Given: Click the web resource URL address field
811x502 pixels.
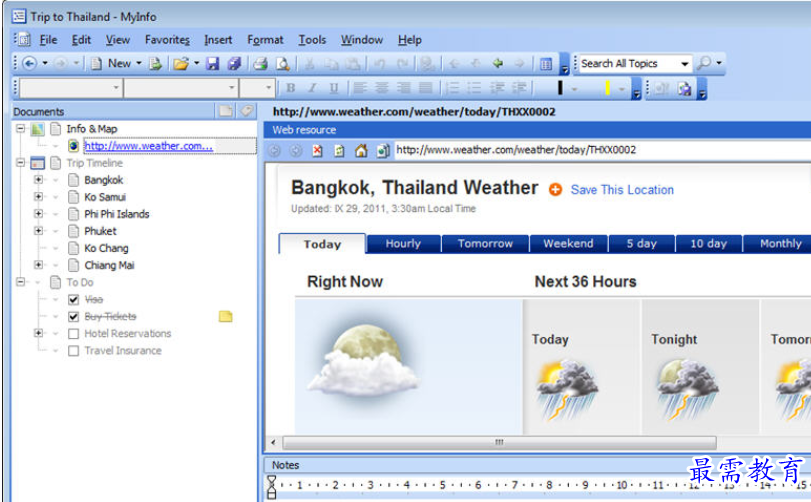Looking at the screenshot, I should click(x=603, y=150).
